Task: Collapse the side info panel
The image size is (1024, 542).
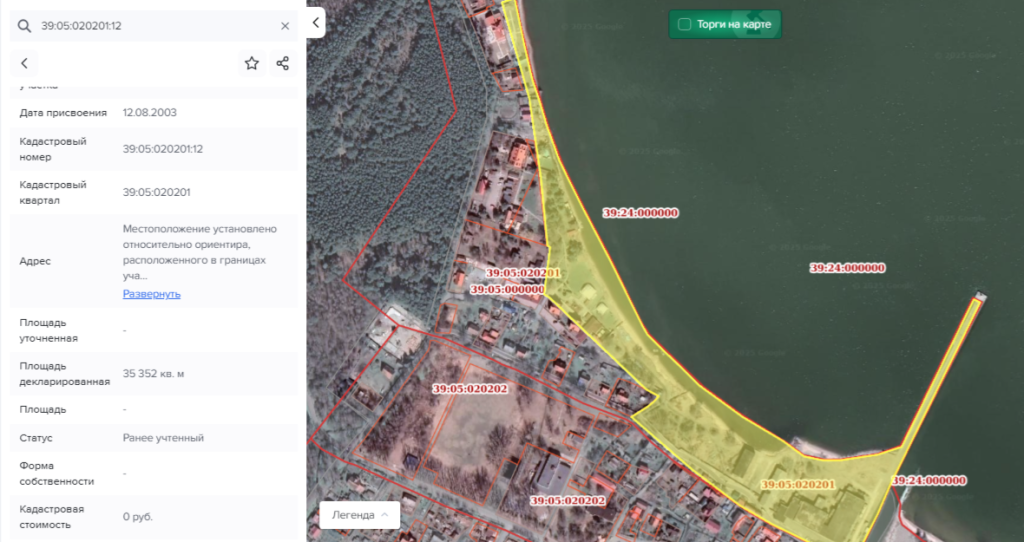Action: 316,21
